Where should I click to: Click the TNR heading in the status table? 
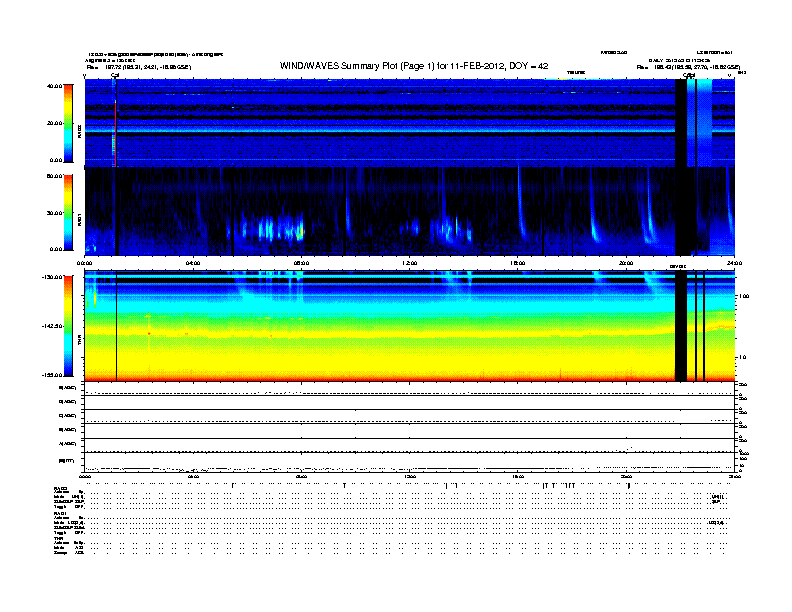click(x=58, y=538)
